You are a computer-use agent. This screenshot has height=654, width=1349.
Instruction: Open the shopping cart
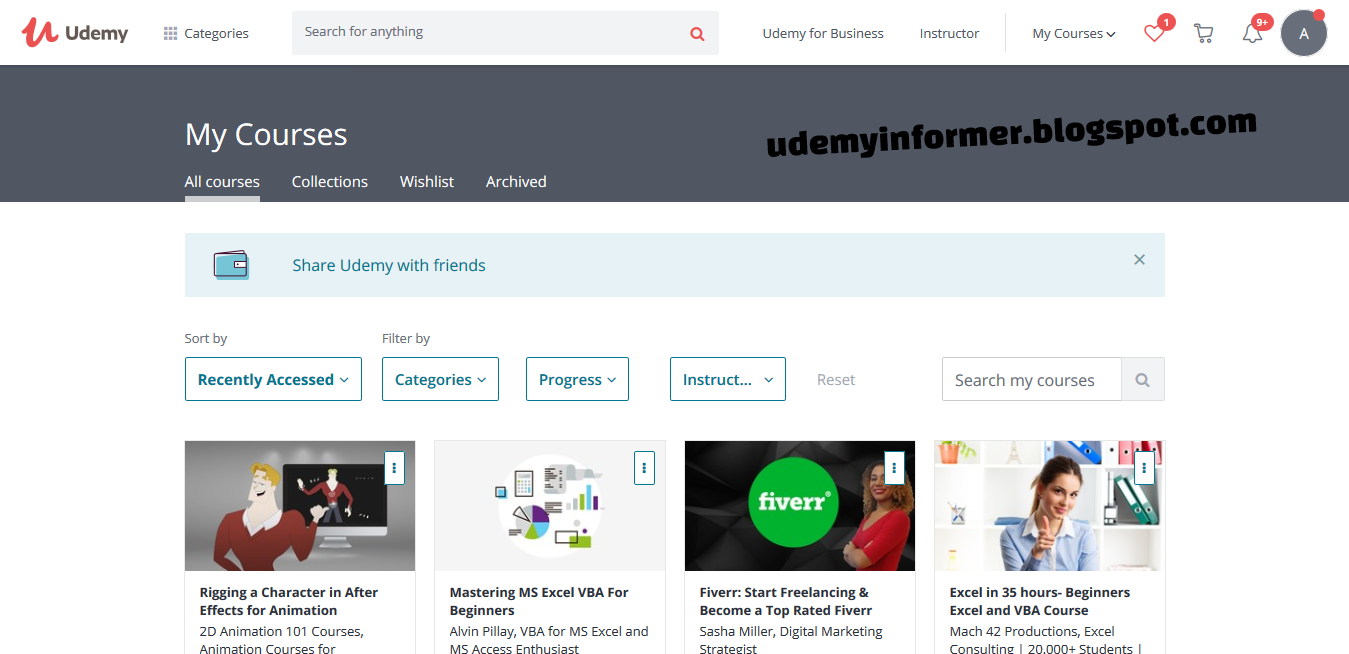[x=1203, y=32]
